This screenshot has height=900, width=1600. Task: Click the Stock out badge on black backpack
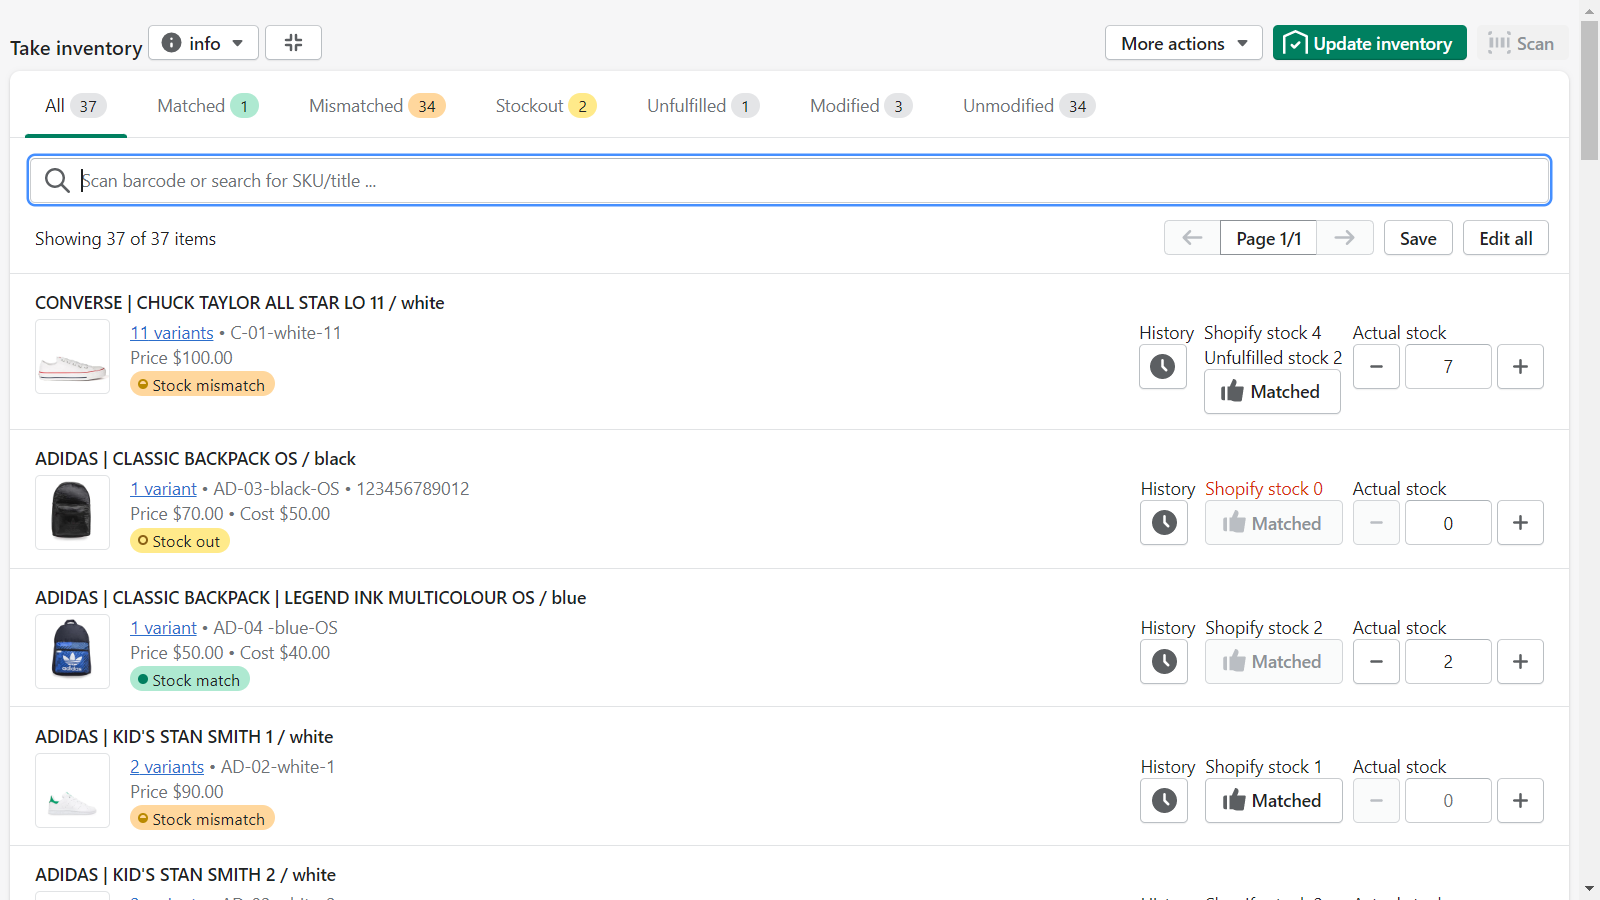[x=180, y=540]
